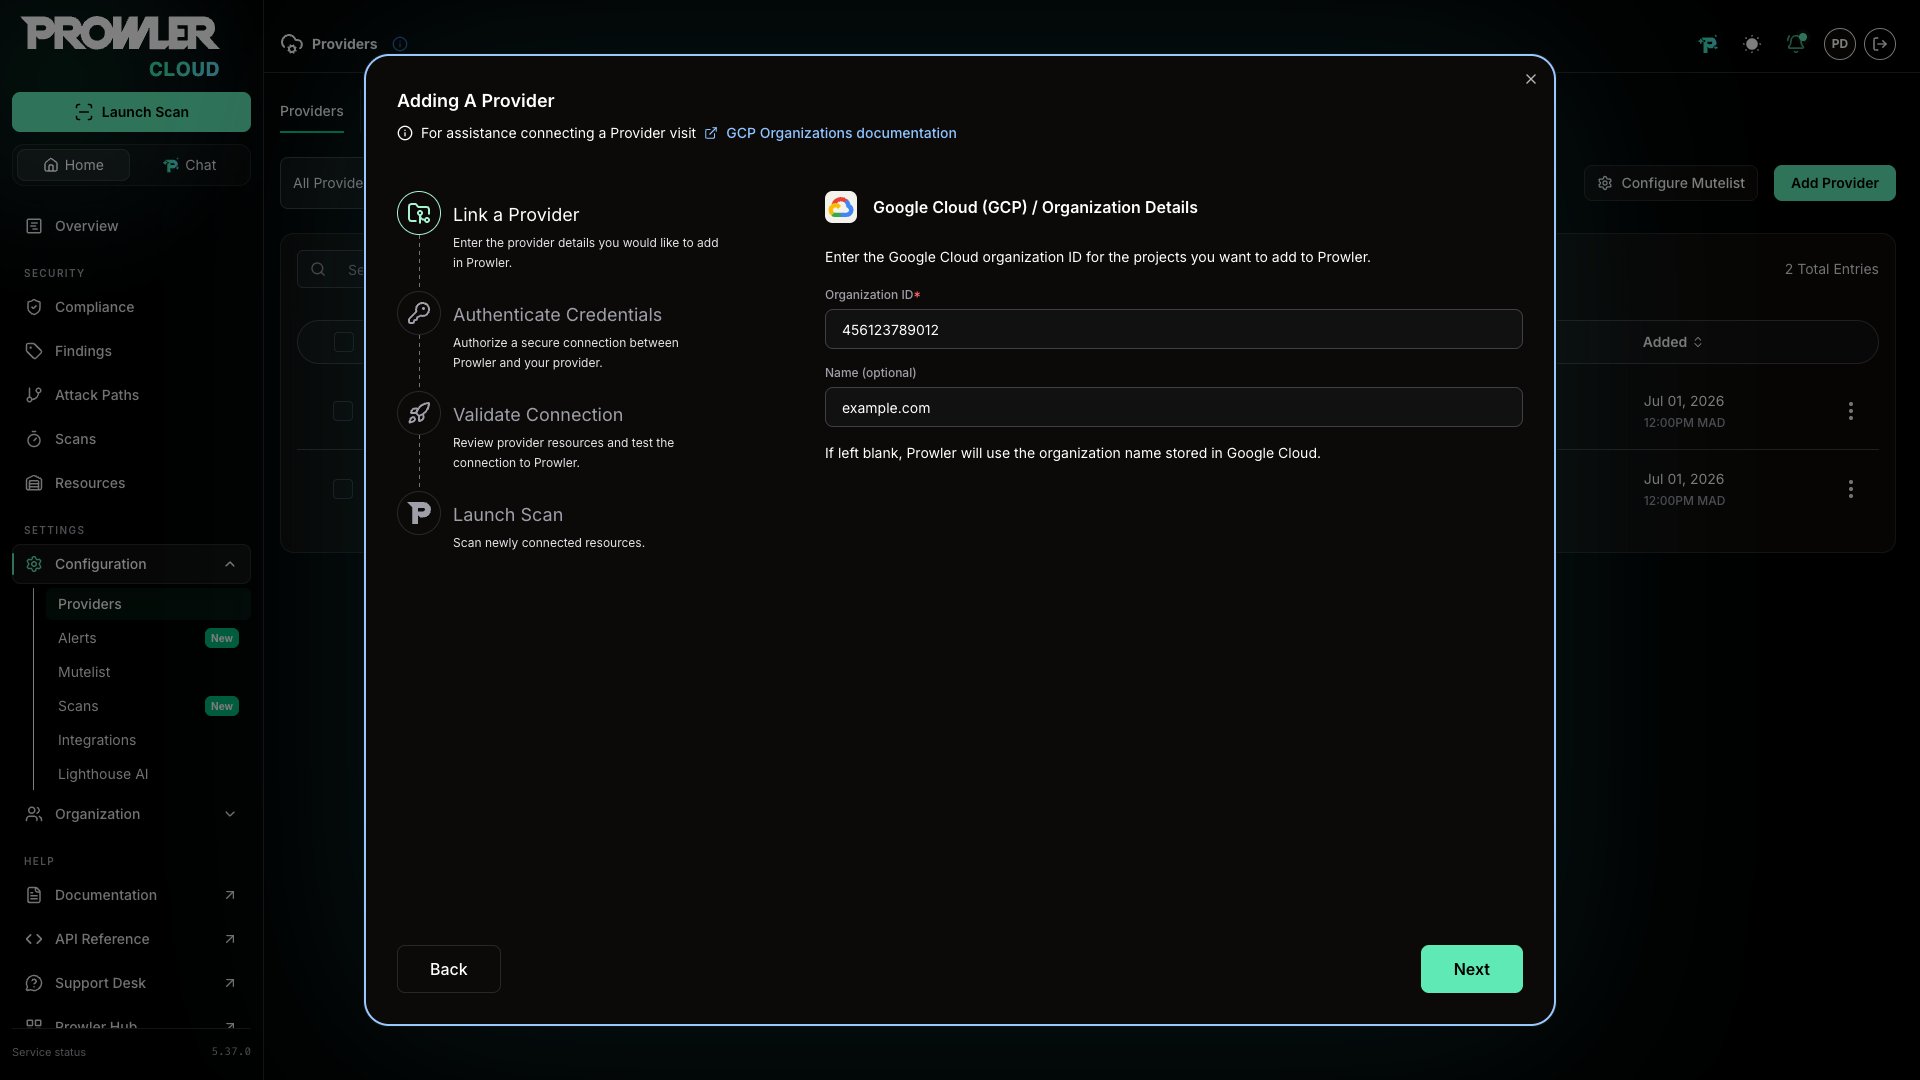This screenshot has height=1080, width=1920.
Task: Launch a scan from the sidebar button
Action: (x=131, y=112)
